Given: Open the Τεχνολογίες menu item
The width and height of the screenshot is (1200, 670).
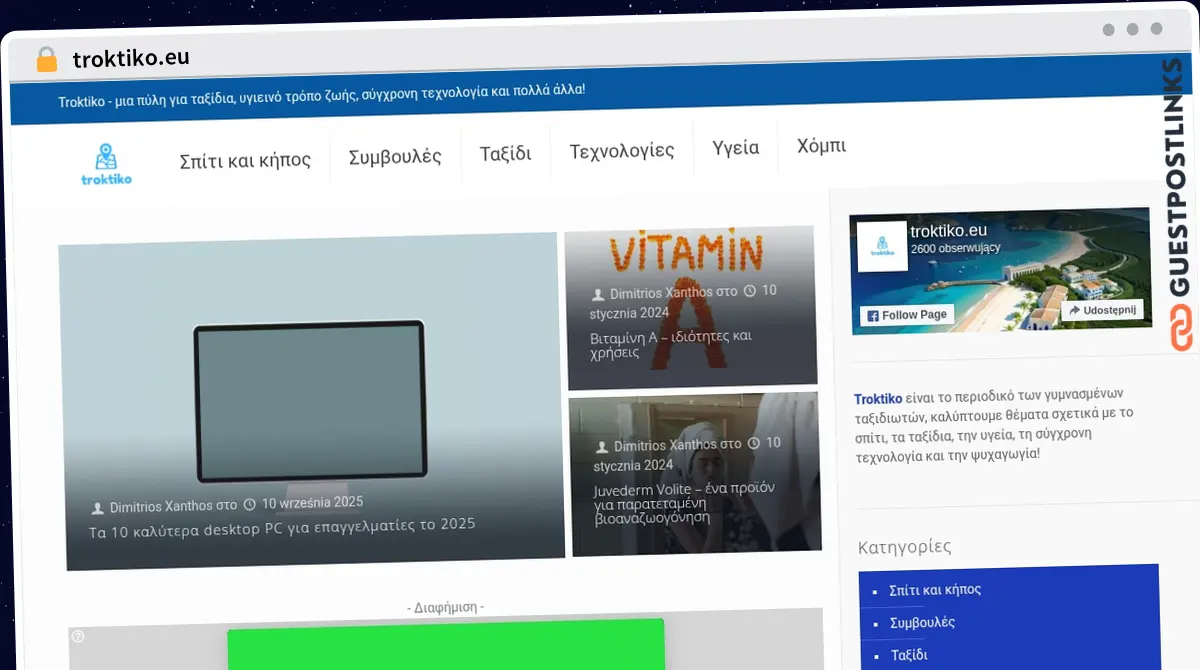Looking at the screenshot, I should pos(621,148).
